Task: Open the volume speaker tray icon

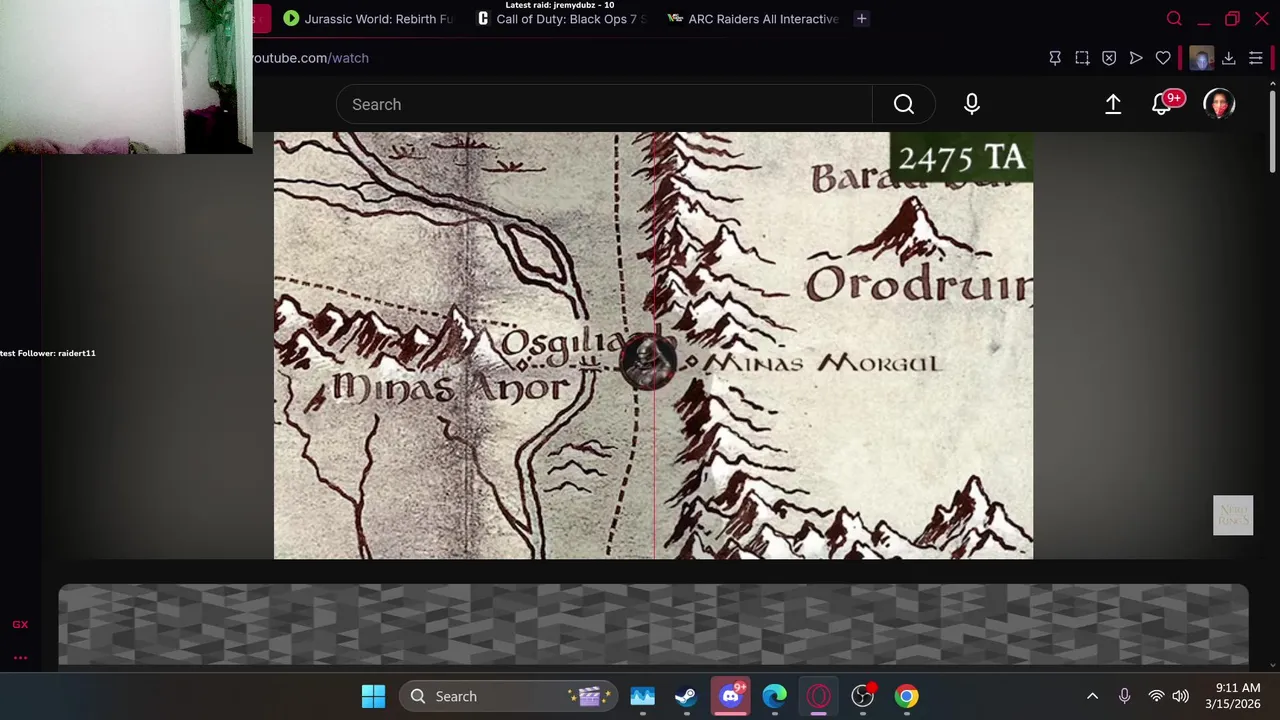Action: (1180, 696)
